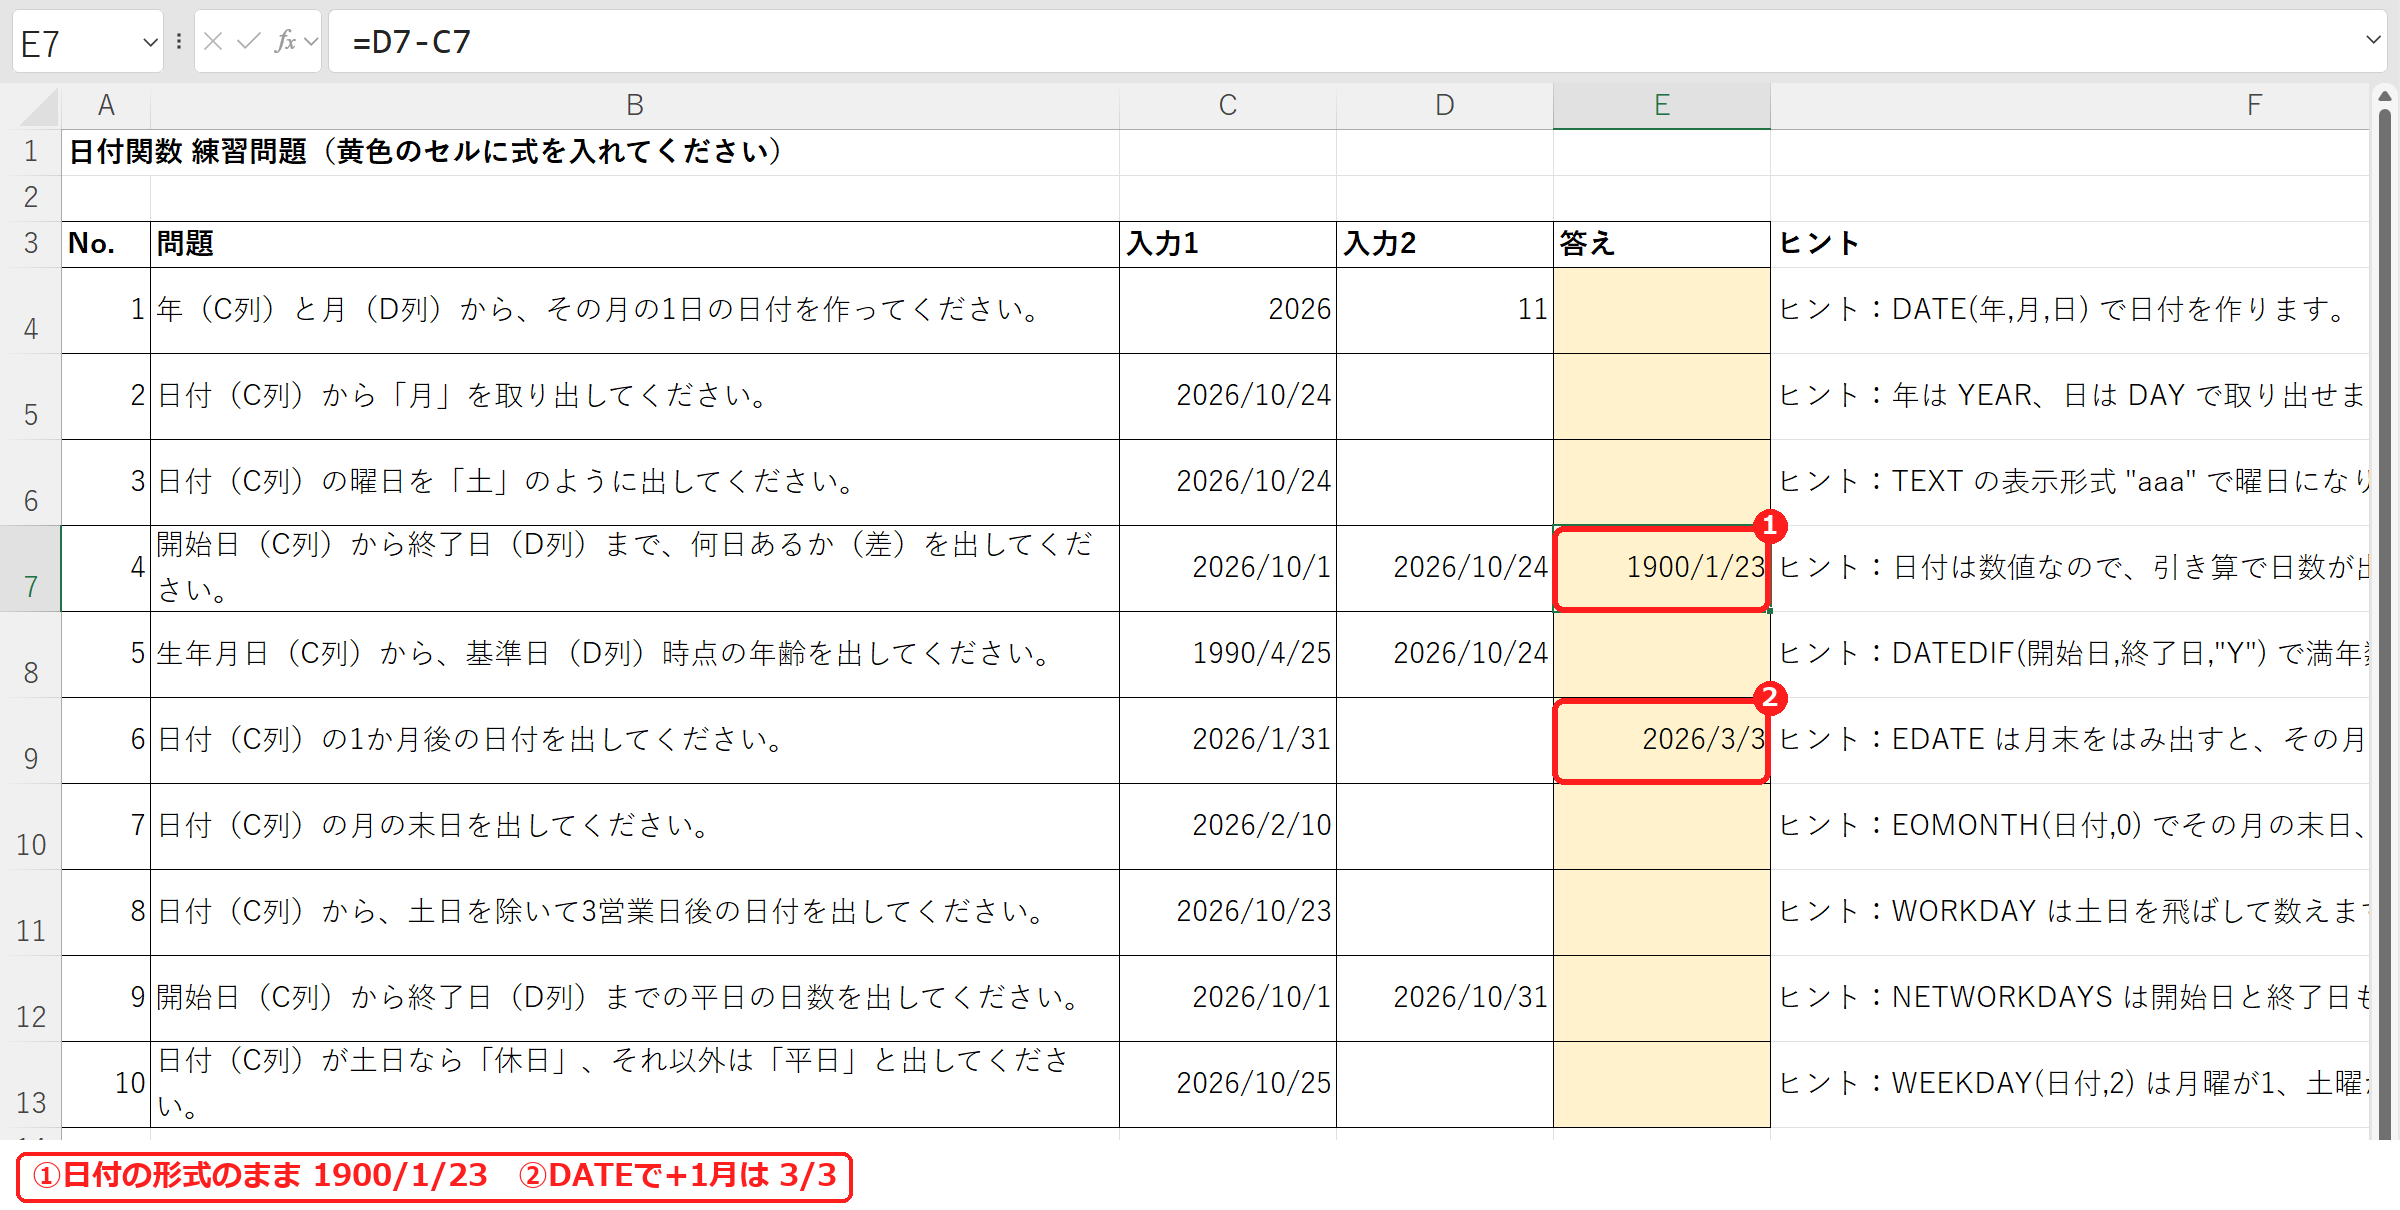Screen dimensions: 2400x1210
Task: Click the cell with 2026/10/25
Action: pyautogui.click(x=1228, y=1084)
